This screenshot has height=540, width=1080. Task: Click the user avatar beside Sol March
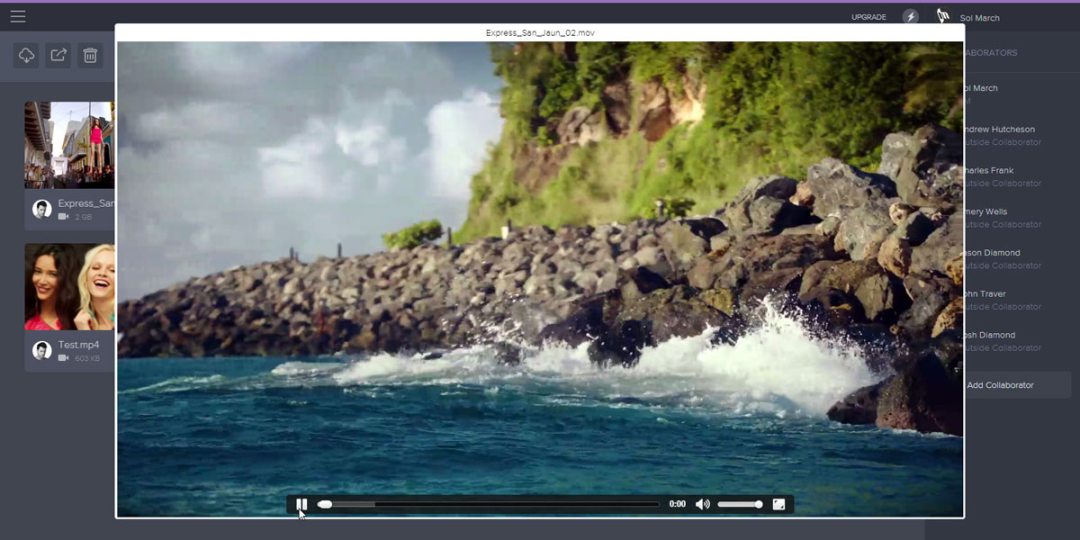(x=943, y=17)
